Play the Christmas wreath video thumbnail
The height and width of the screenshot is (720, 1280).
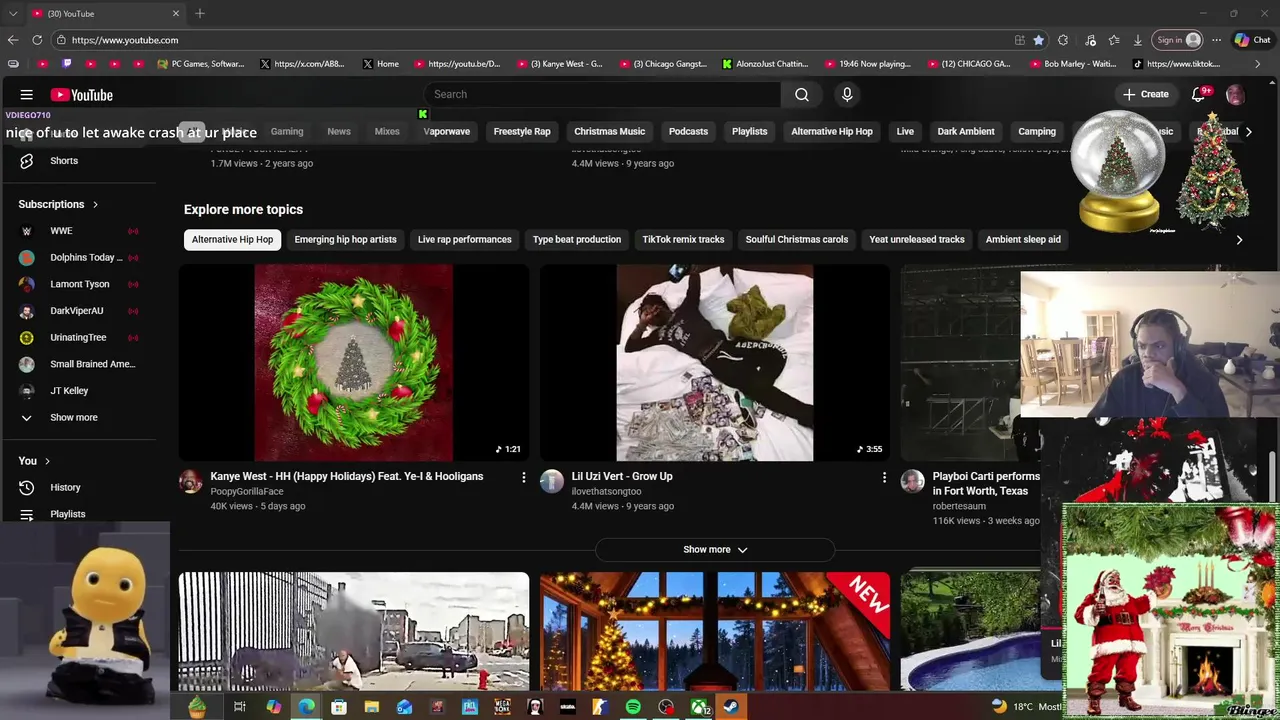coord(354,363)
